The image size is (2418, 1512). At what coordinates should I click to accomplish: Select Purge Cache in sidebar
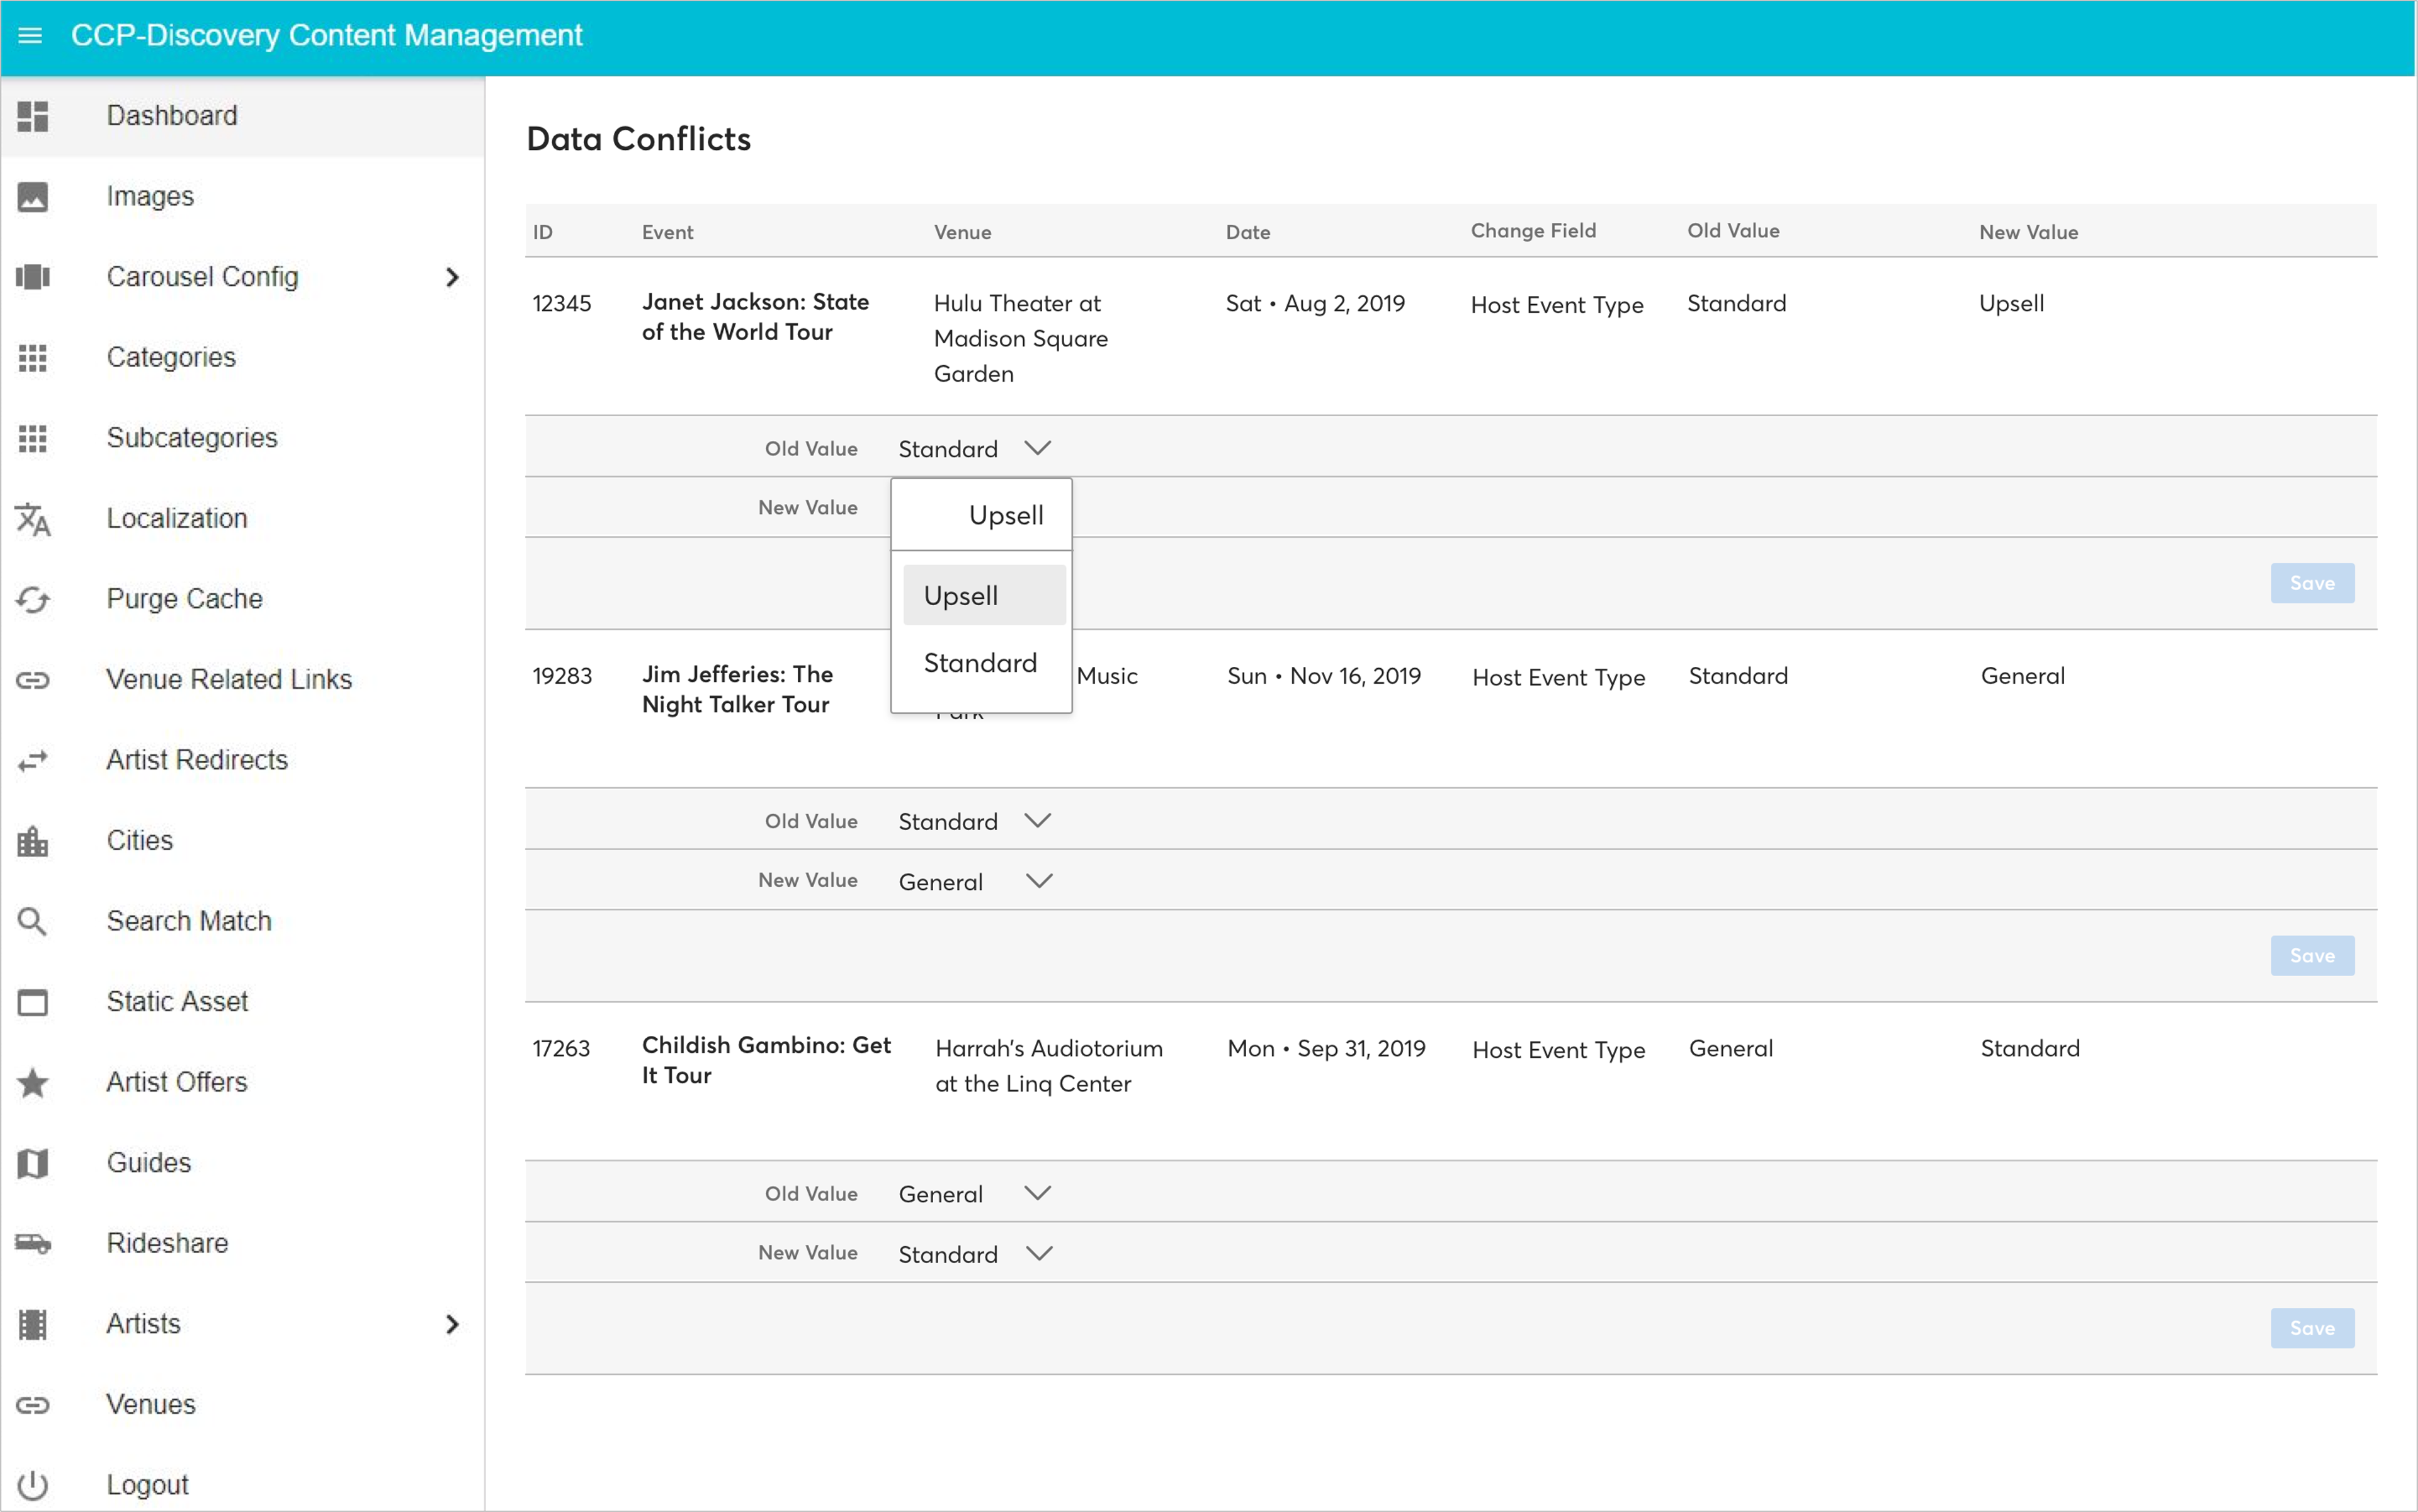(x=242, y=600)
